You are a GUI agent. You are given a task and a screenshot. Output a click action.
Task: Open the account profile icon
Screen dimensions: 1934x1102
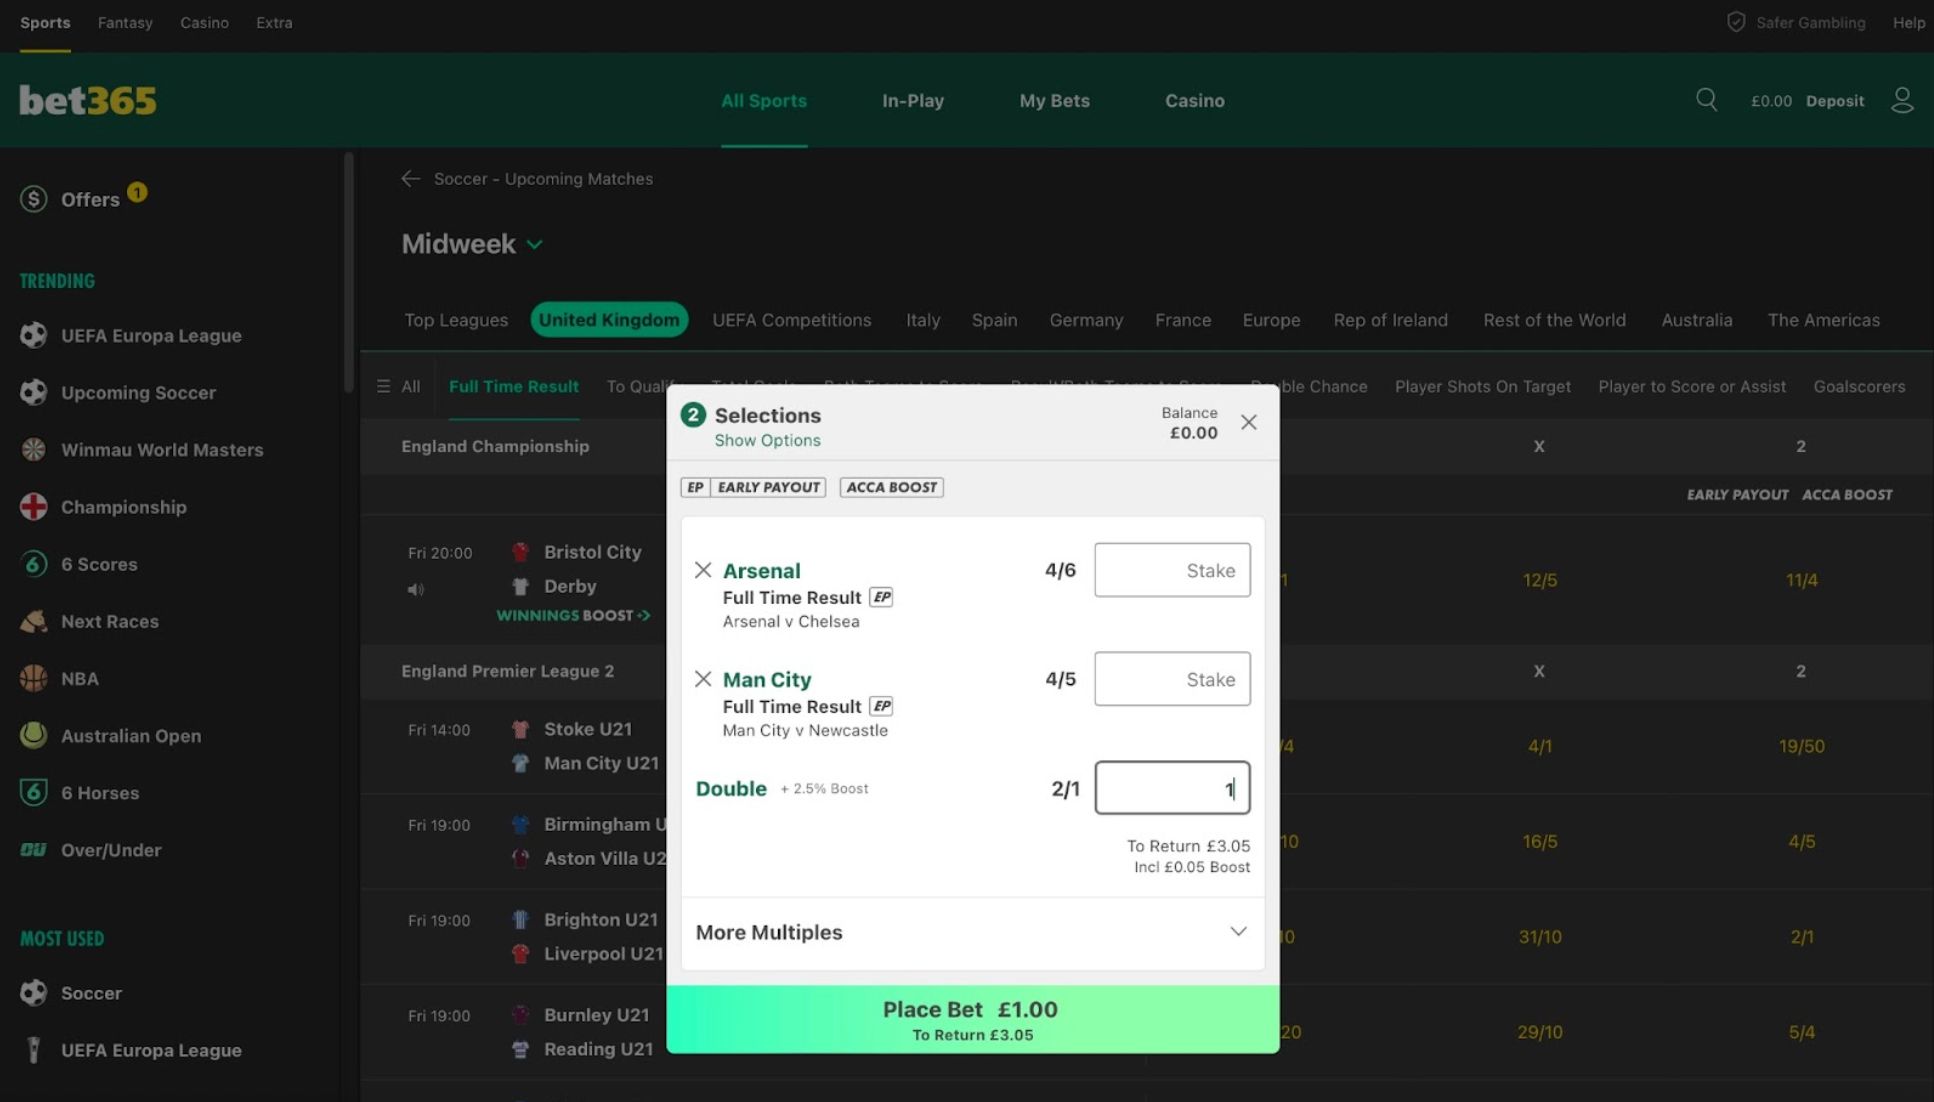point(1903,100)
